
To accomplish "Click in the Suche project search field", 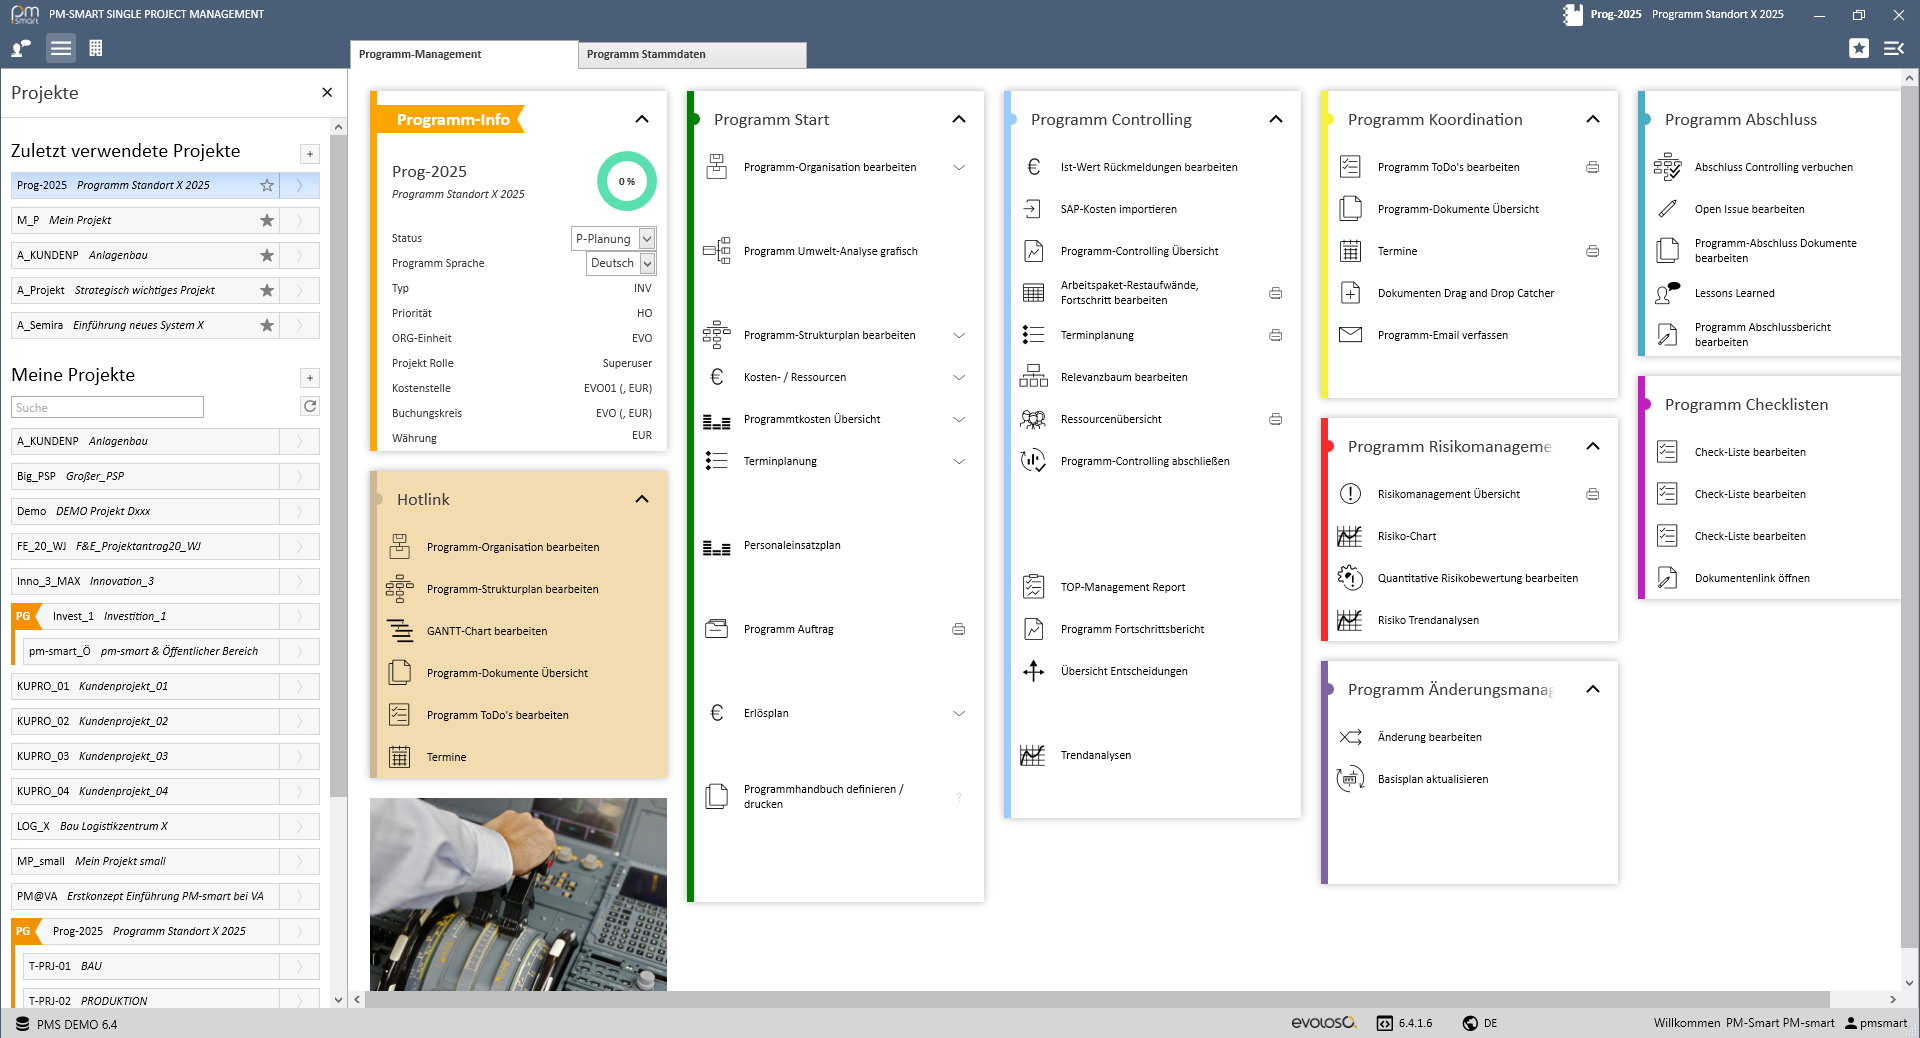I will (x=107, y=407).
